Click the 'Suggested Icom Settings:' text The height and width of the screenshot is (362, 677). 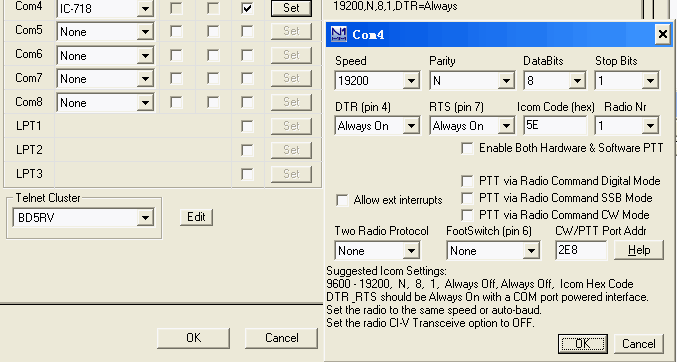[x=386, y=271]
